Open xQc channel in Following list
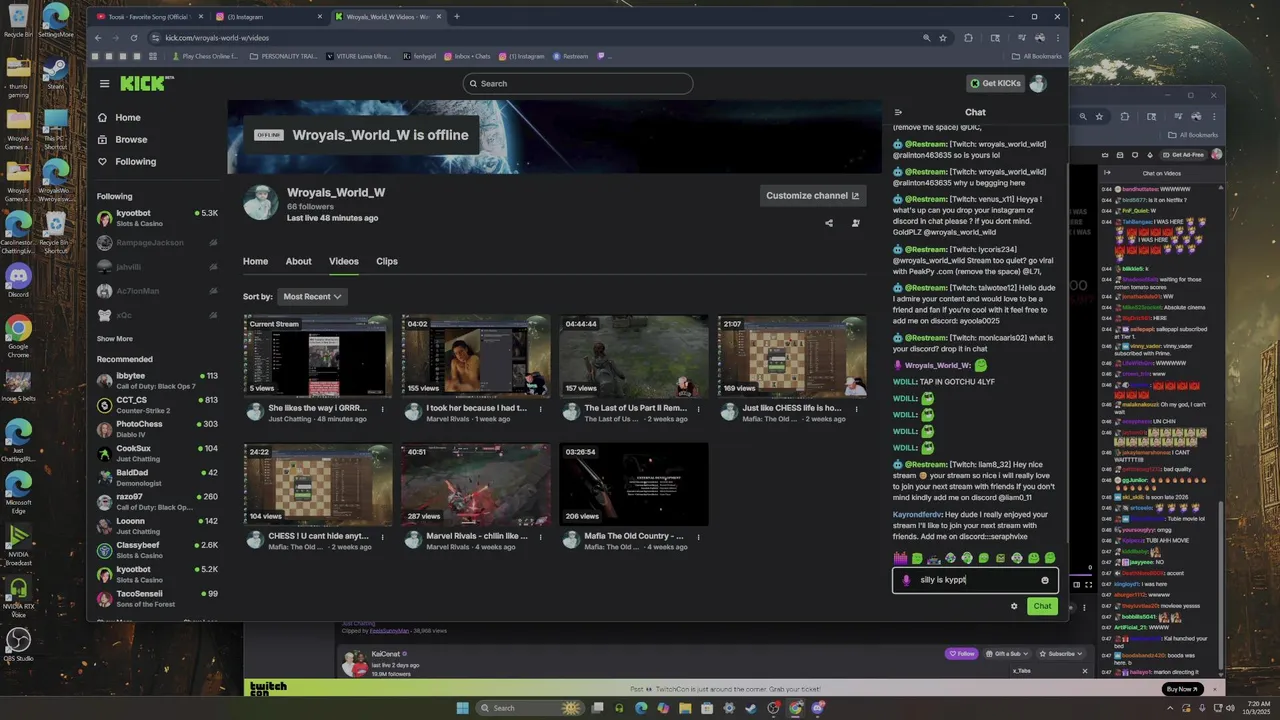The width and height of the screenshot is (1280, 720). (157, 315)
